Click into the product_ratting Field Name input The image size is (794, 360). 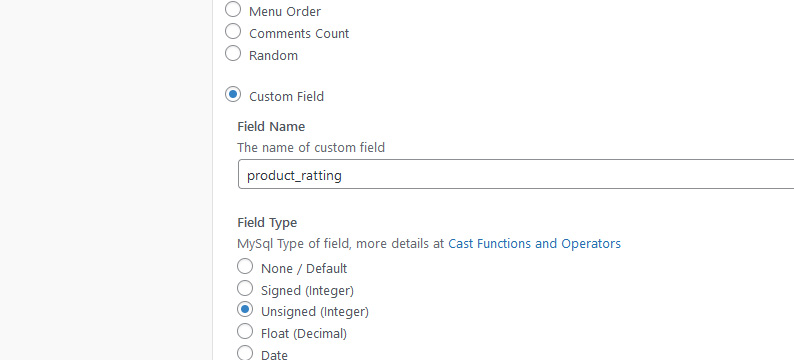pos(516,175)
